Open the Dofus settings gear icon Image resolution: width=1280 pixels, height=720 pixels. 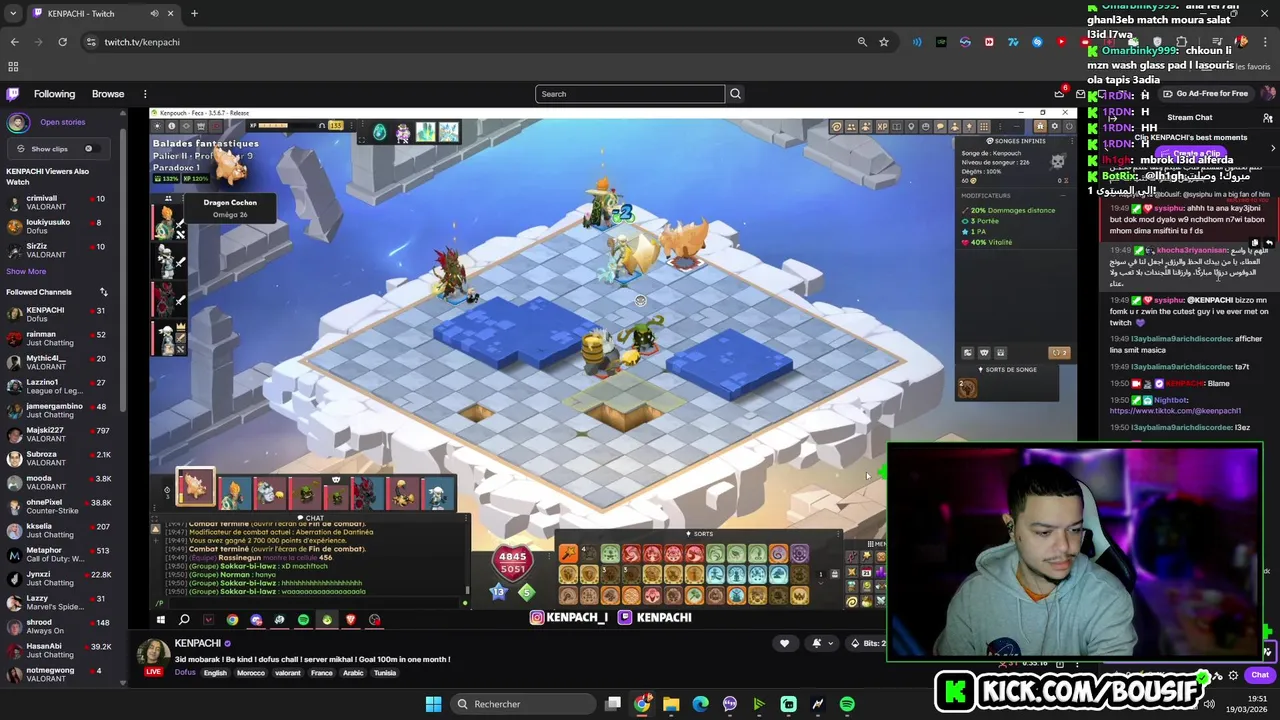tap(1055, 127)
